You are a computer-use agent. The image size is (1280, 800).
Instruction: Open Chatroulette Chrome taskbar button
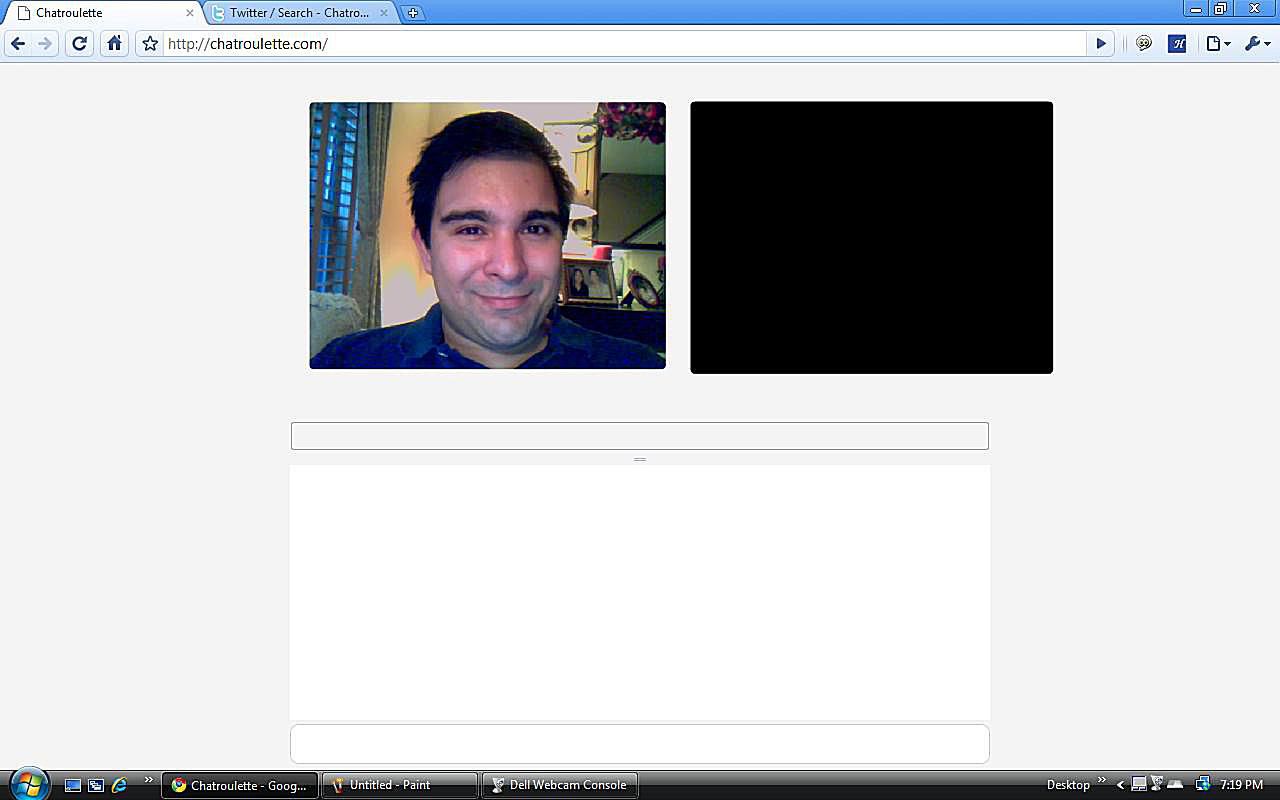(240, 785)
